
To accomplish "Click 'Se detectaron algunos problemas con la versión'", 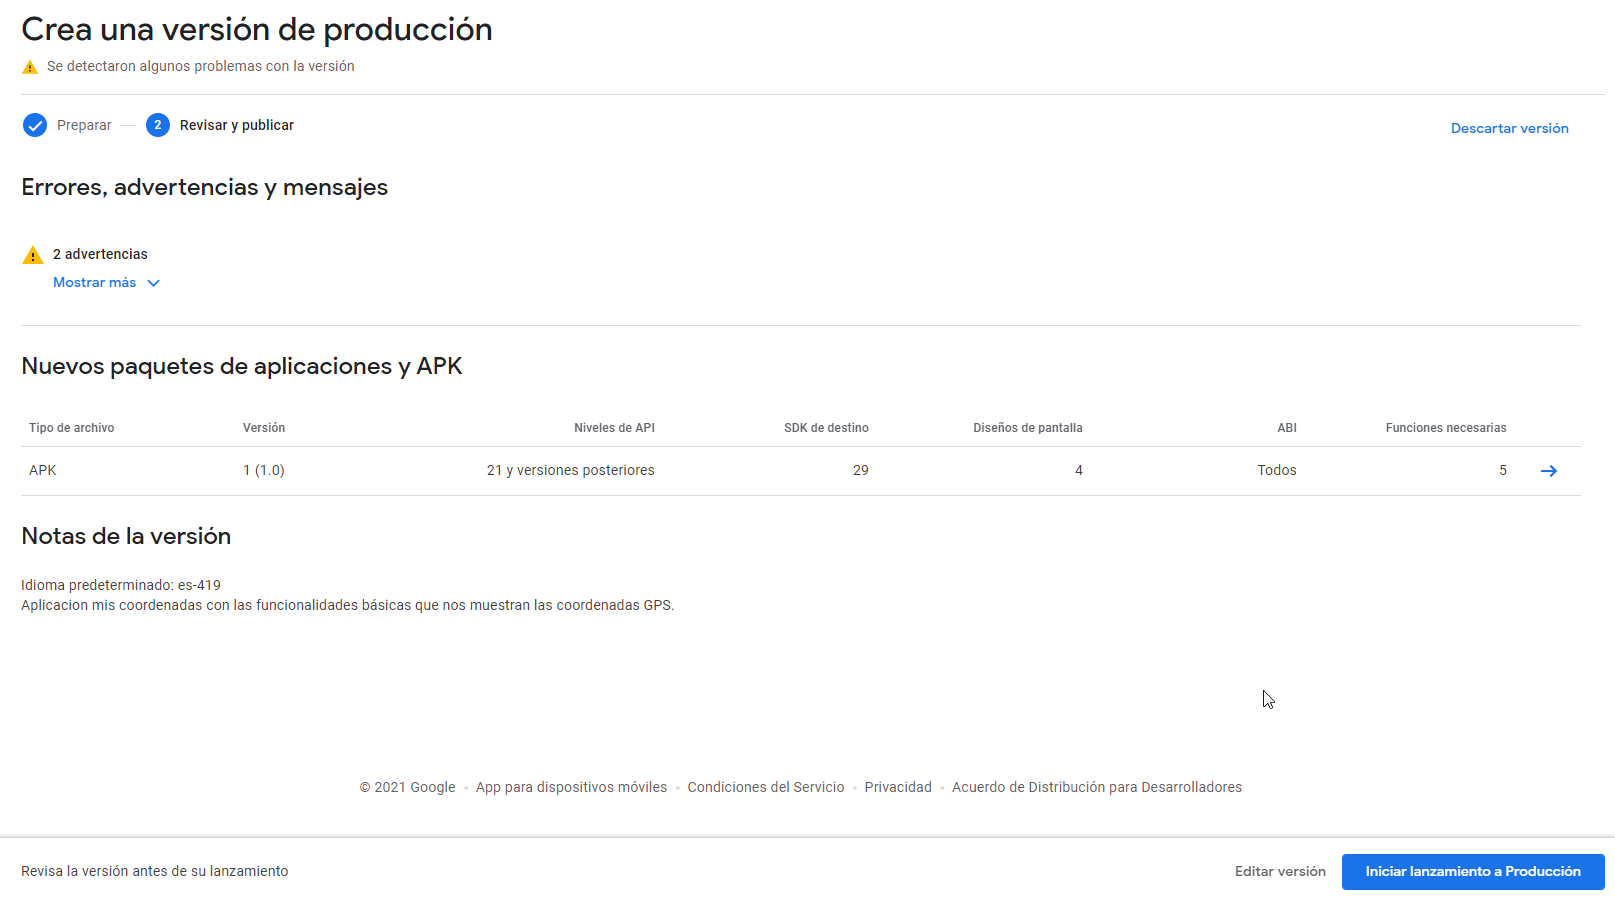I will tap(201, 66).
